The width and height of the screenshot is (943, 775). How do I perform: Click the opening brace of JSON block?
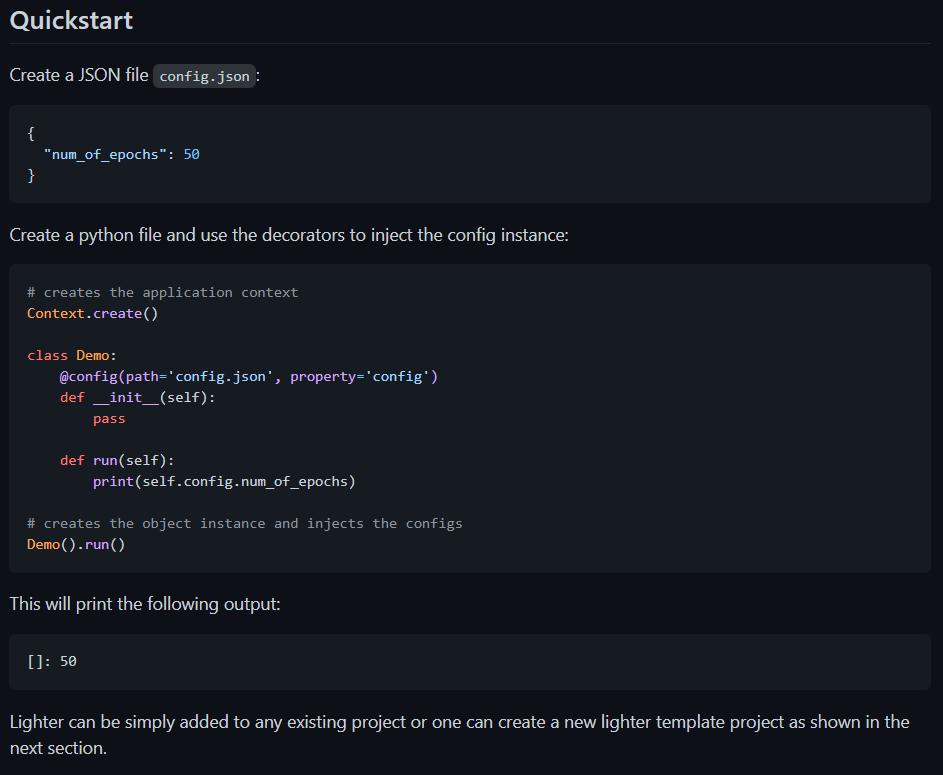tap(31, 133)
